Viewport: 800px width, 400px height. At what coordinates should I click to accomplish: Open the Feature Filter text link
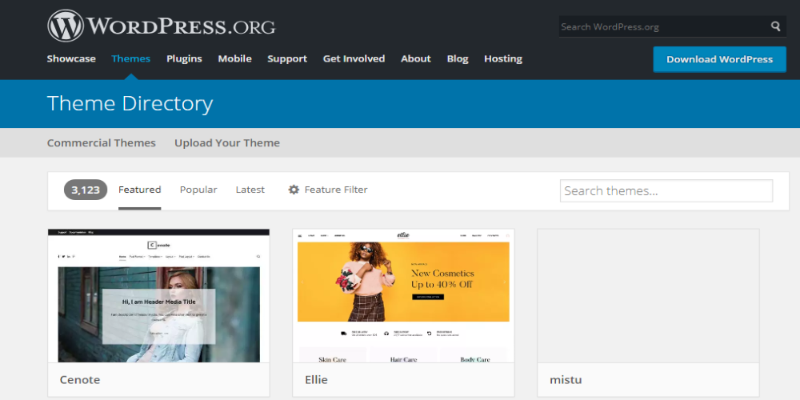coord(336,190)
